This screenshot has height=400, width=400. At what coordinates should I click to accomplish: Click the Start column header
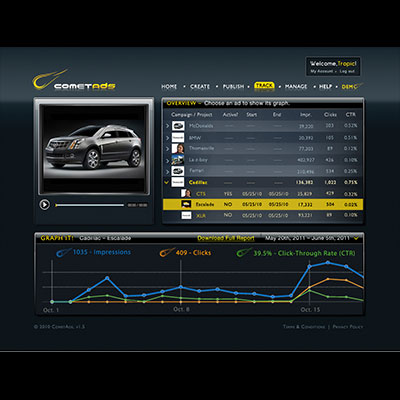251,115
